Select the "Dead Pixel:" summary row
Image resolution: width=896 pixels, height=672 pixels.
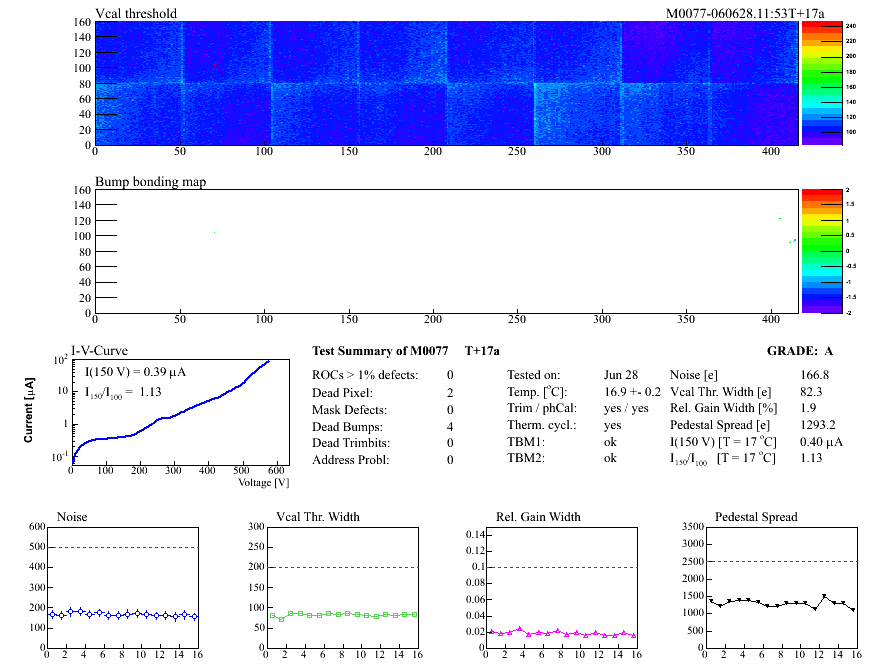coord(342,392)
